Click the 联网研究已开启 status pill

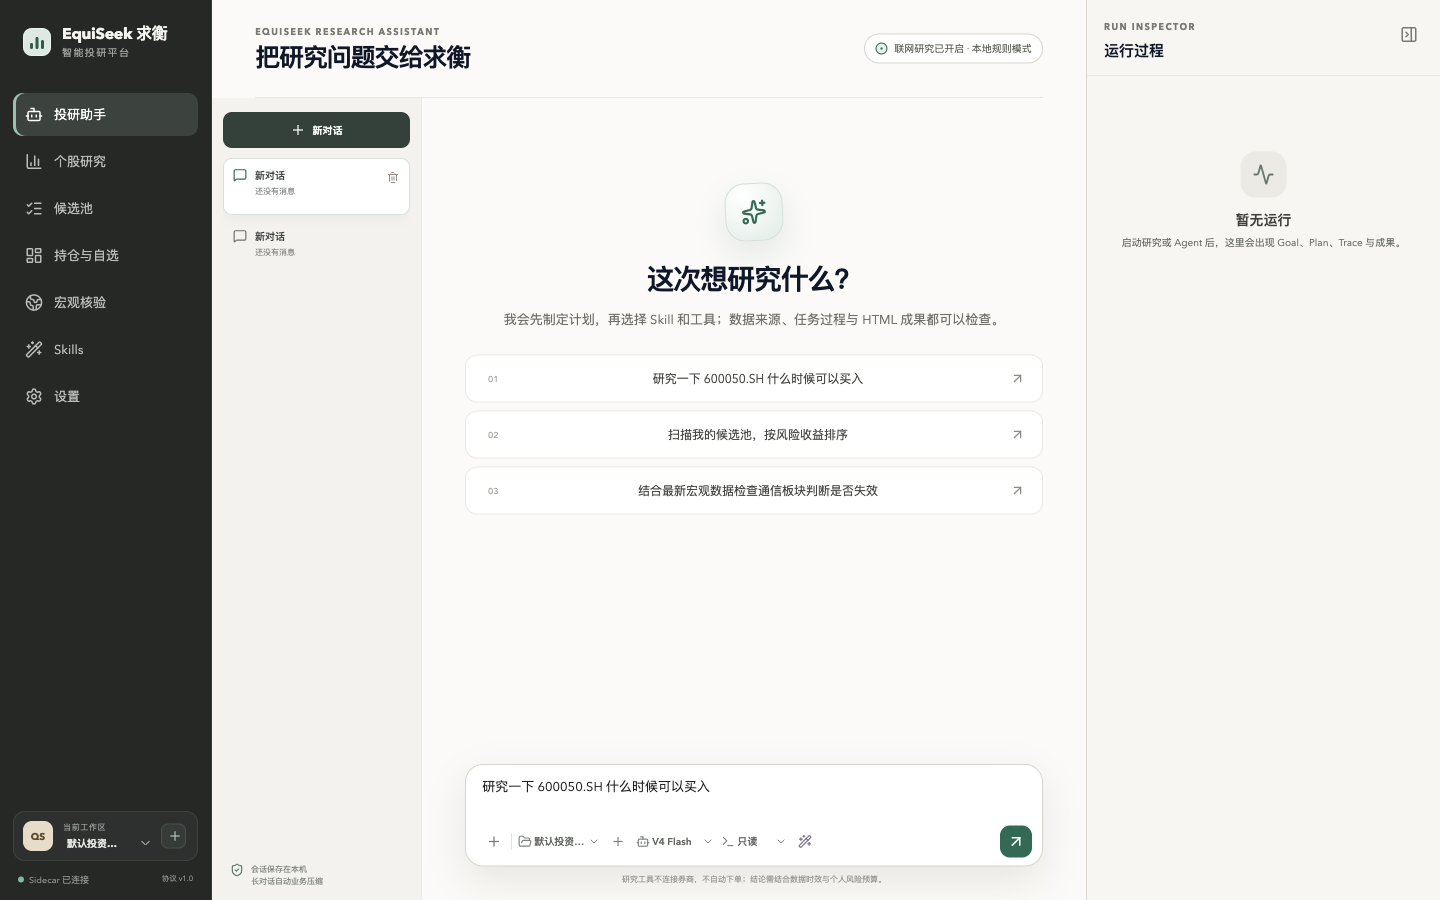[953, 49]
